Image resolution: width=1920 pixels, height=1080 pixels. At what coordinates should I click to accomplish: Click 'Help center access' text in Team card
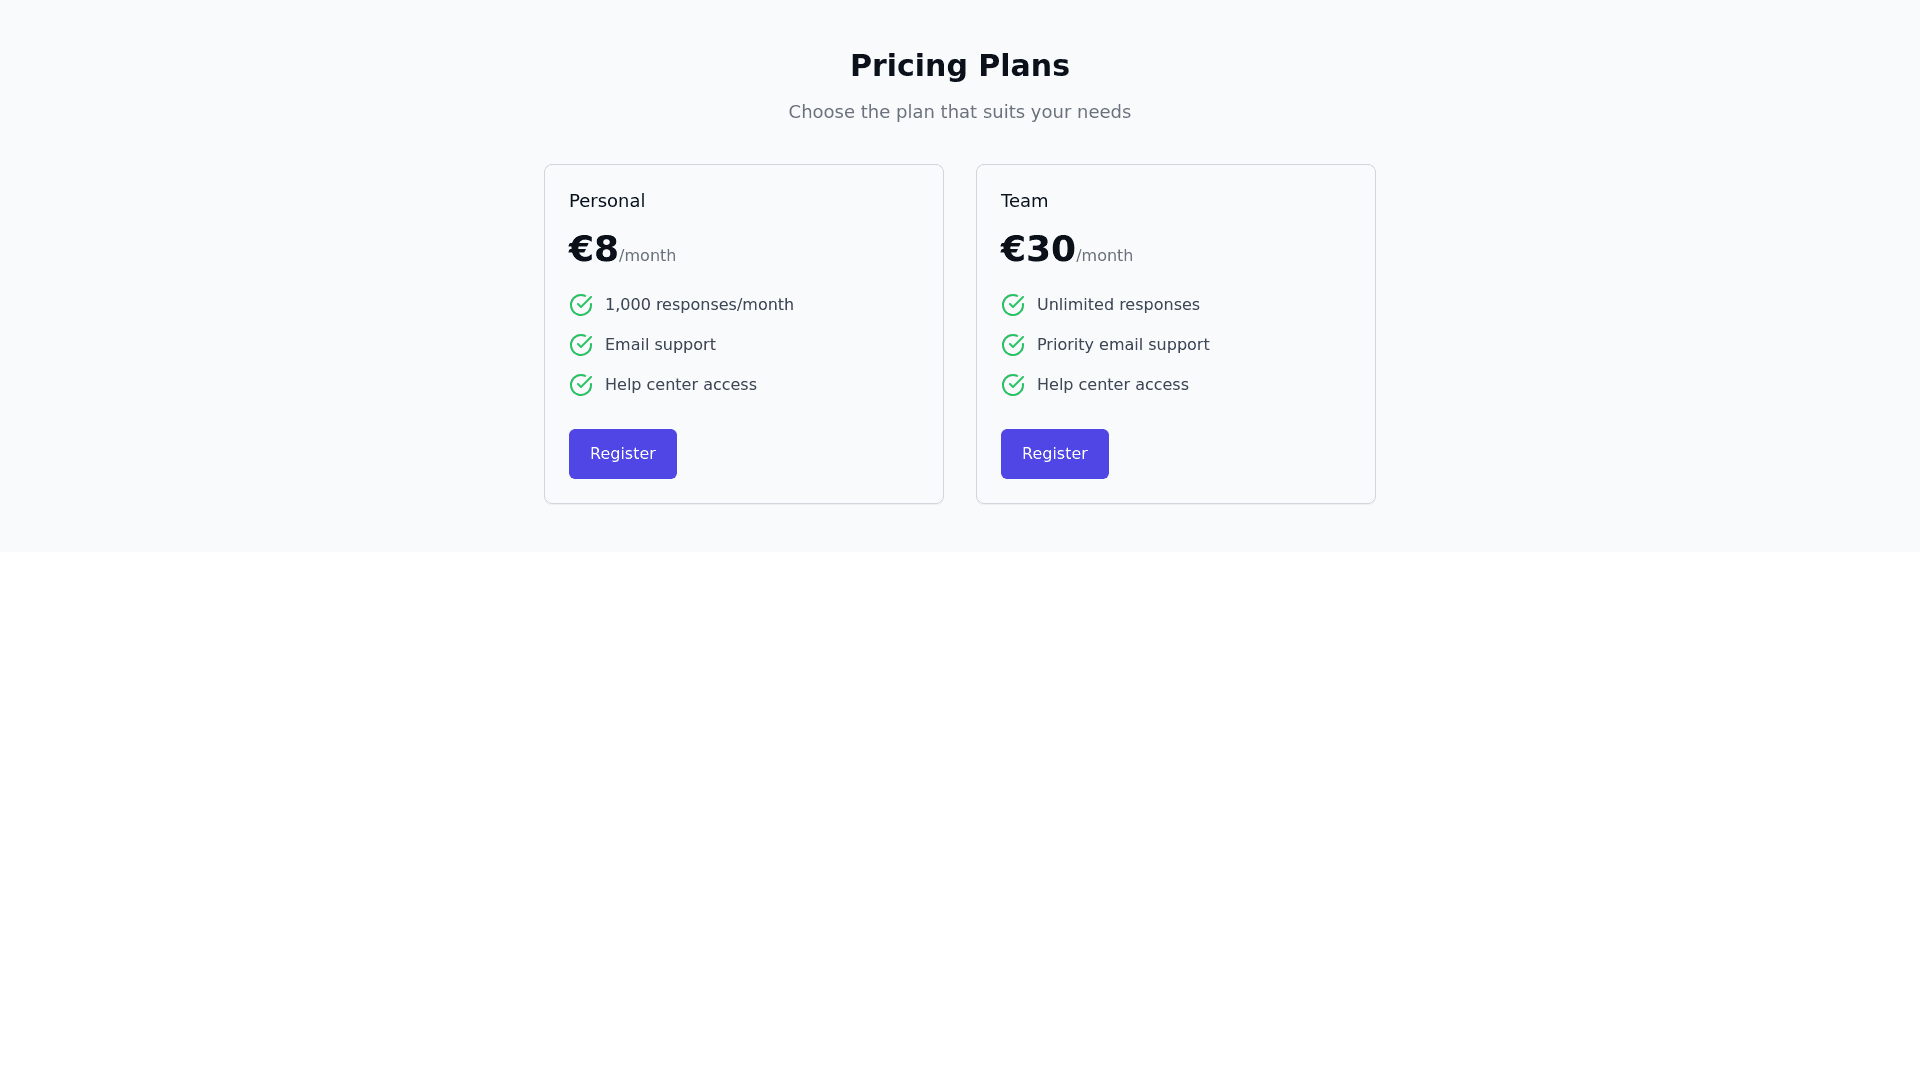pyautogui.click(x=1113, y=385)
